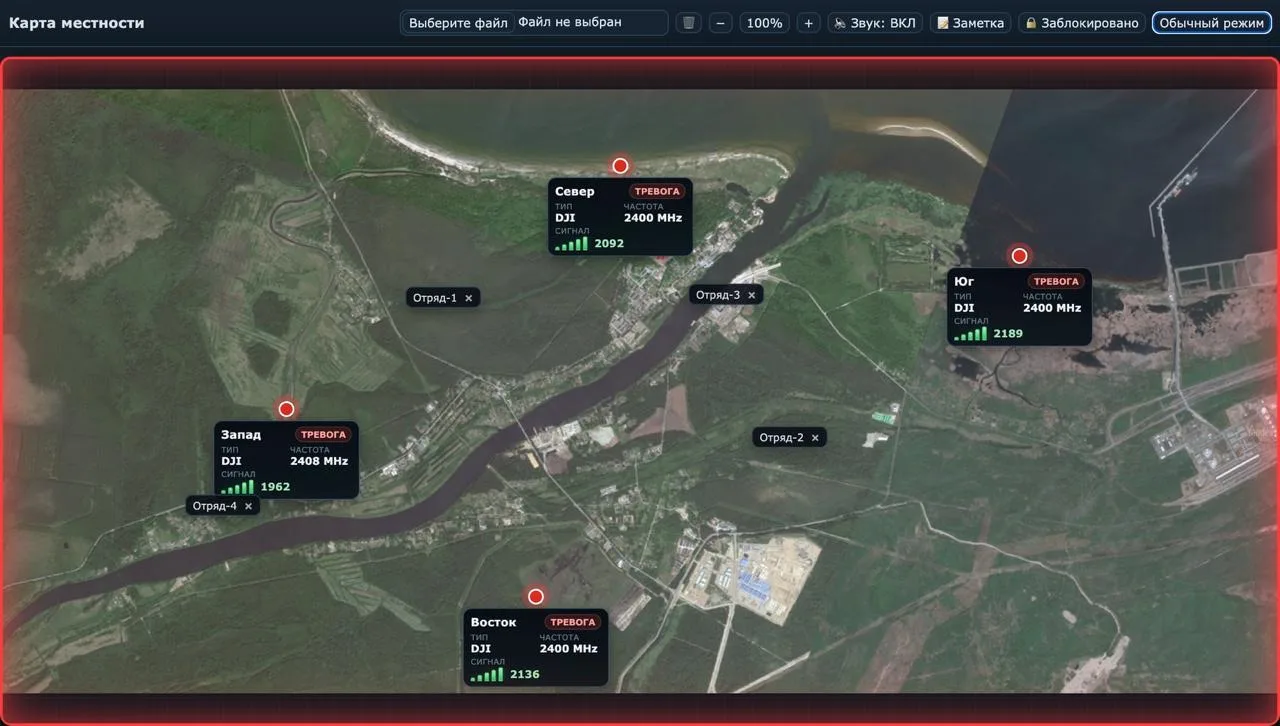The image size is (1280, 726).
Task: Toggle the Звук: ВКЛ sound setting
Action: (x=875, y=23)
